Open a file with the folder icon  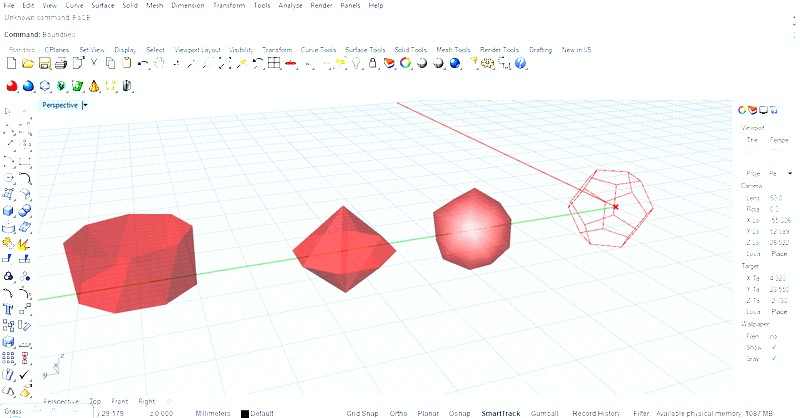(28, 63)
